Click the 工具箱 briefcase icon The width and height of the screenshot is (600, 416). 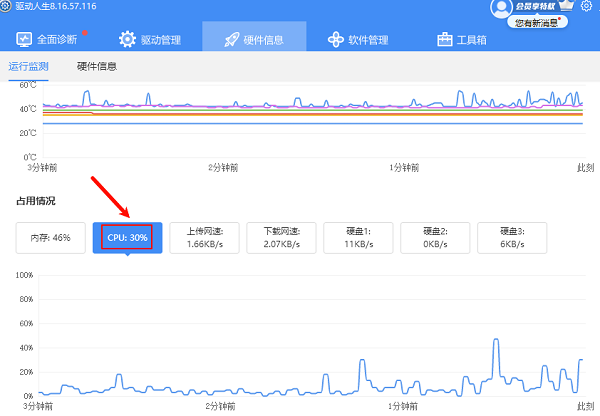[x=445, y=40]
